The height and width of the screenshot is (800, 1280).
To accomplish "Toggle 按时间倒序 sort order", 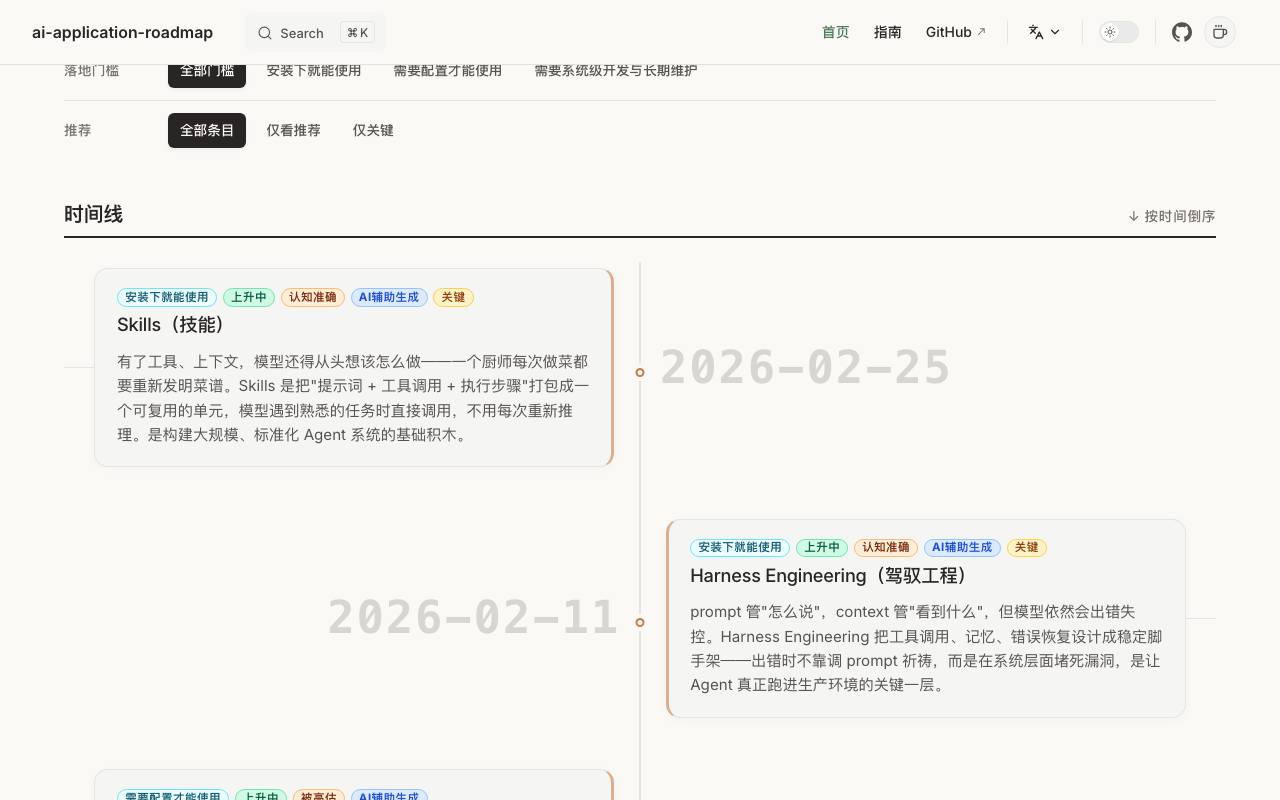I will point(1171,216).
